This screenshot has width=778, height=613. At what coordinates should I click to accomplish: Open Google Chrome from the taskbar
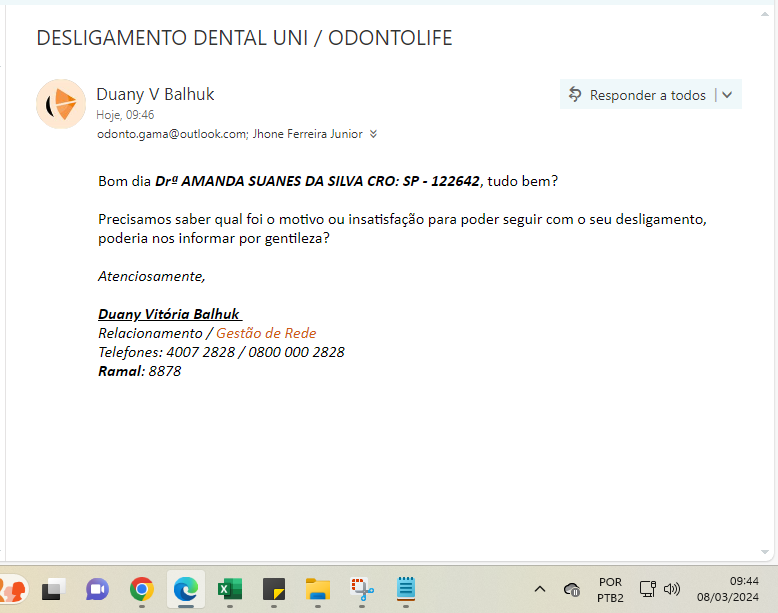(x=142, y=589)
